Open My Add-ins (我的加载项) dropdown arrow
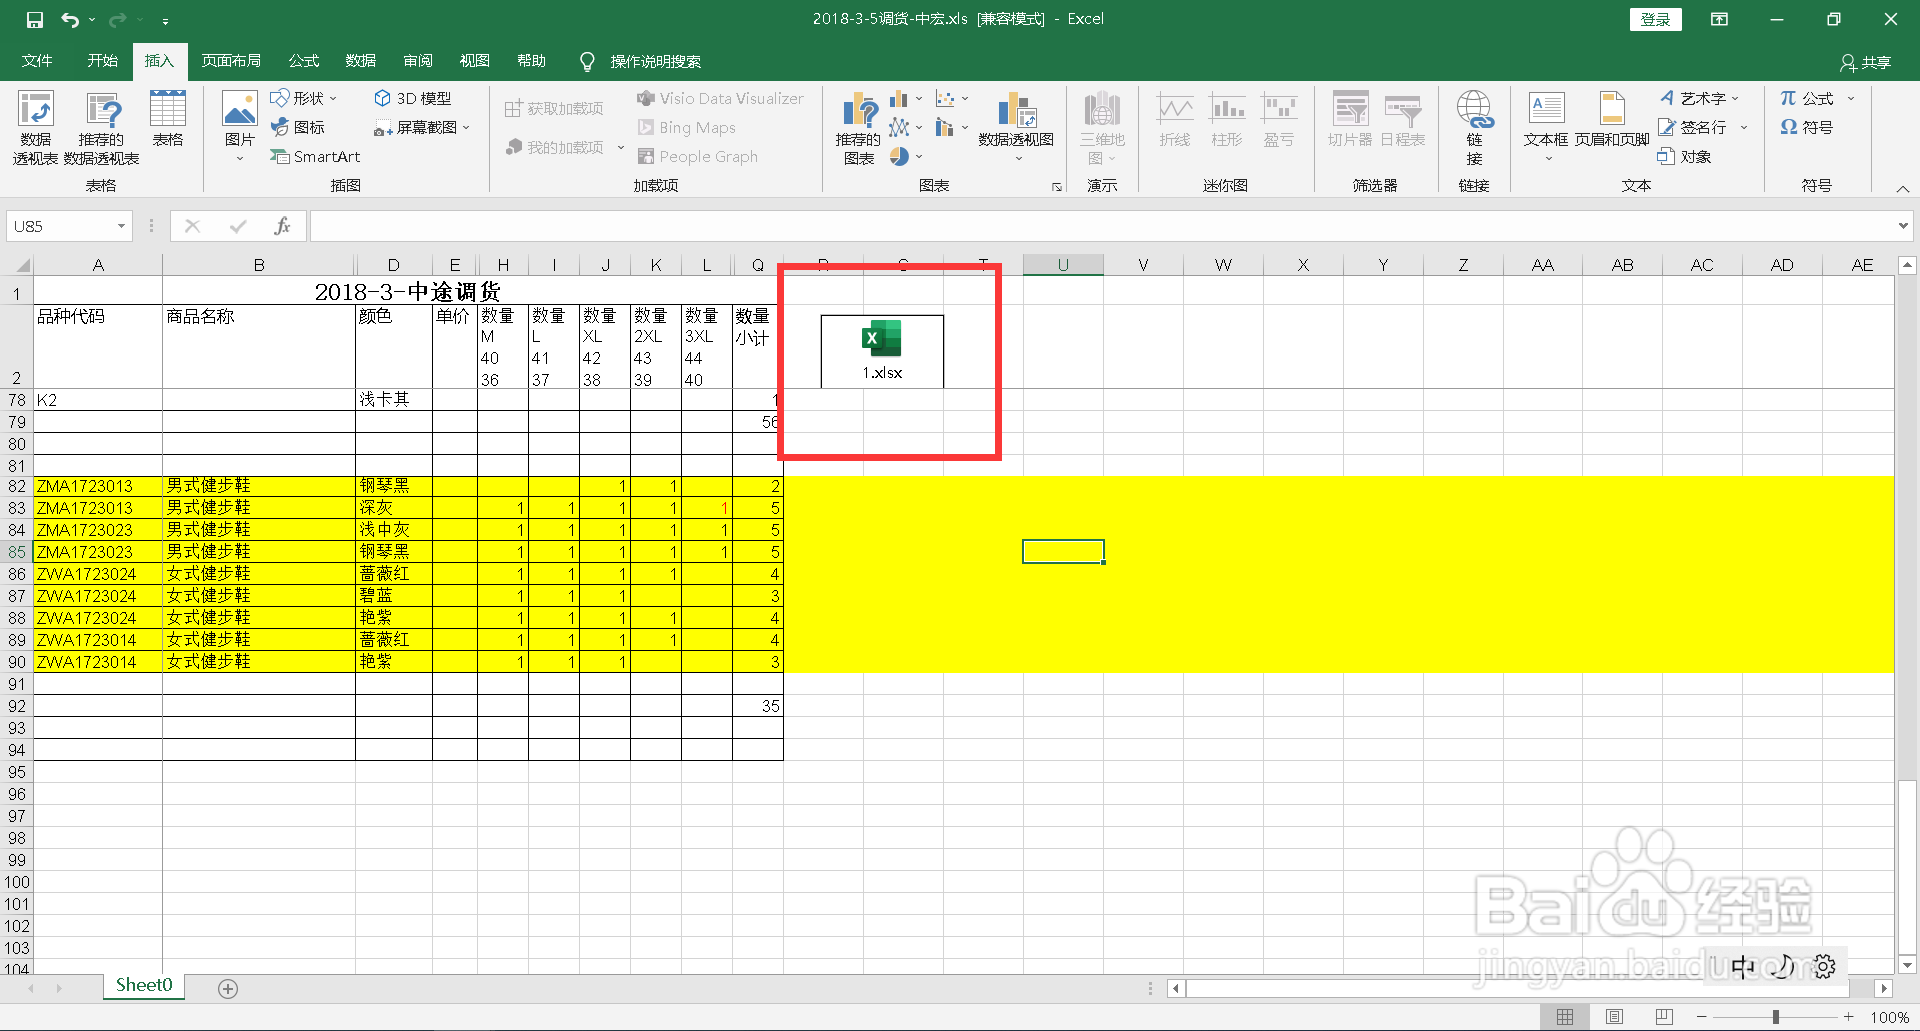Screen dimensions: 1920x1031 [x=621, y=147]
